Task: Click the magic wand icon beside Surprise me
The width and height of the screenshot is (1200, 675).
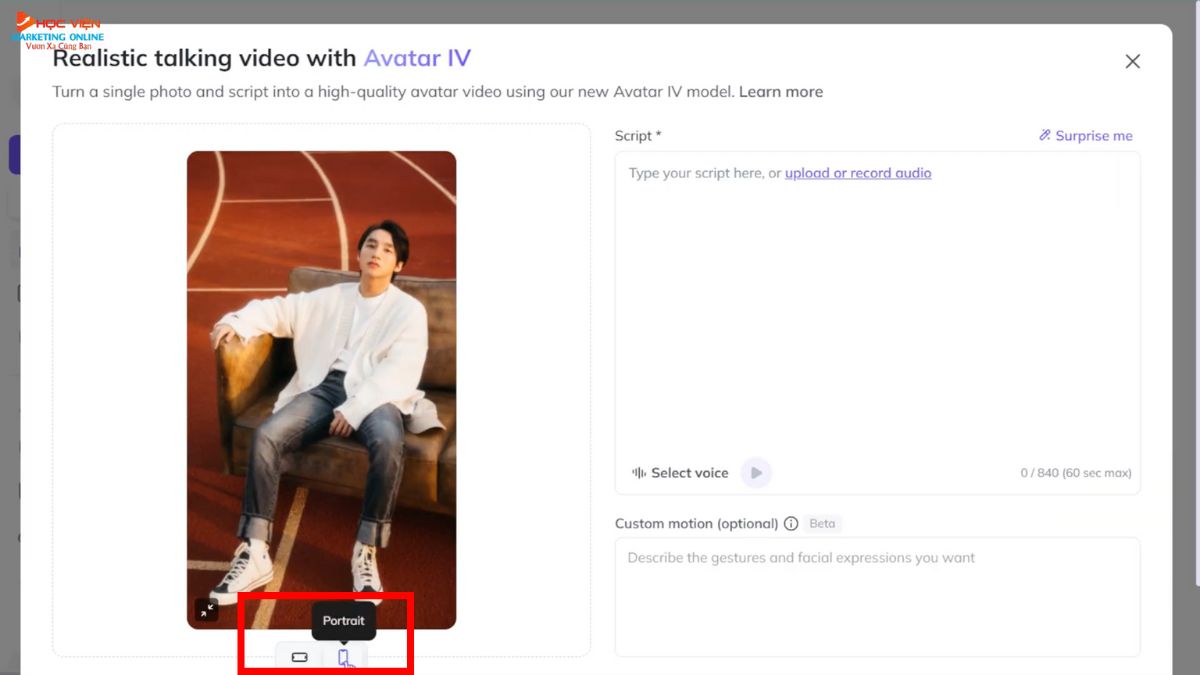Action: (1045, 136)
